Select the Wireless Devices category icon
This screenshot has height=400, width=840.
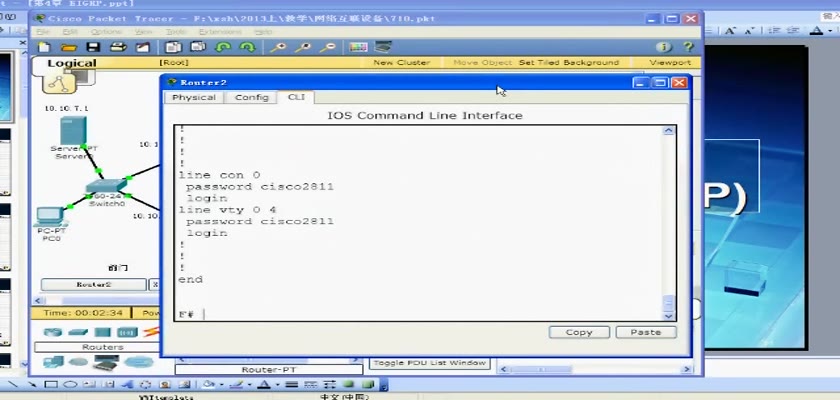(128, 332)
